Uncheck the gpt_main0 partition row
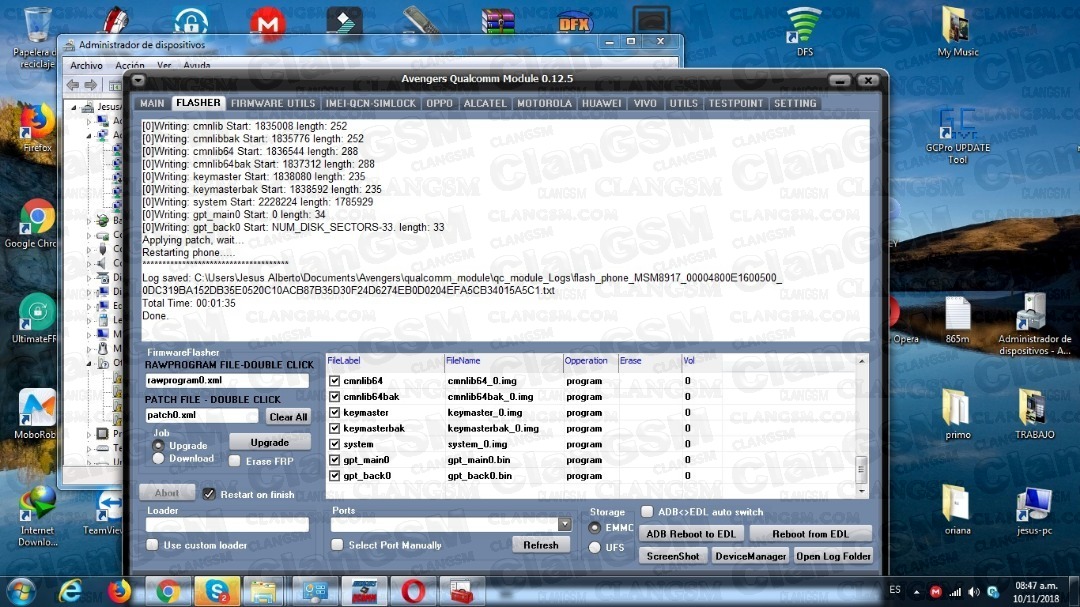Screen dimensions: 1080x607 [335, 460]
